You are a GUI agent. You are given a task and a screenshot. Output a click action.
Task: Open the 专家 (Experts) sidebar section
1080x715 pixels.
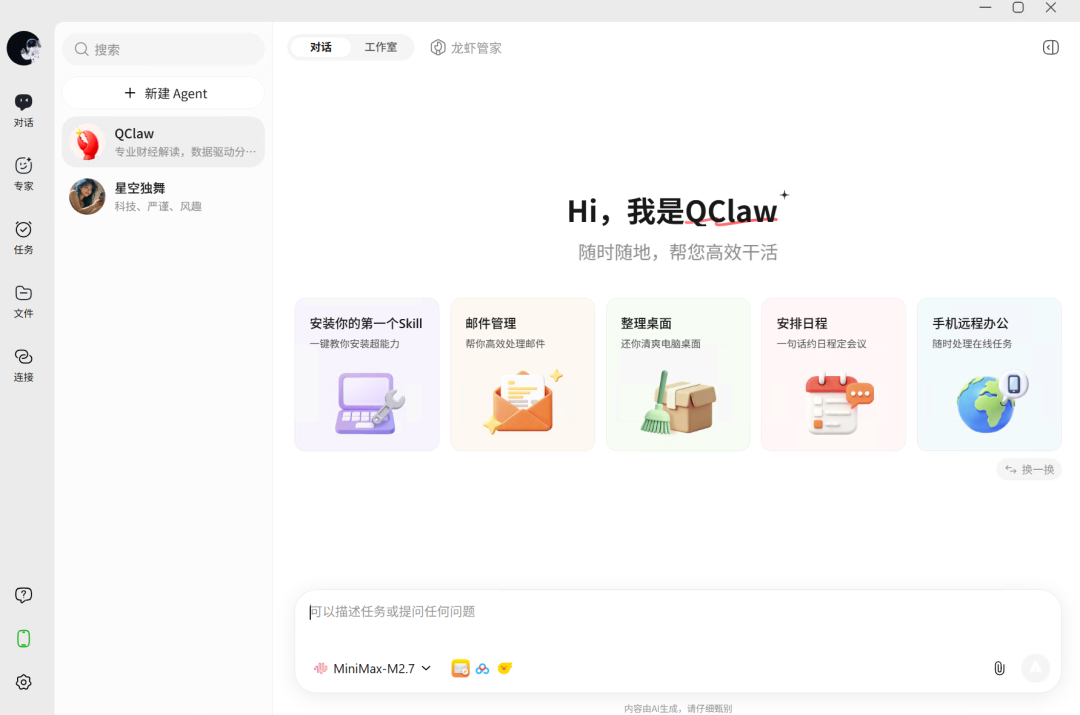(x=24, y=172)
